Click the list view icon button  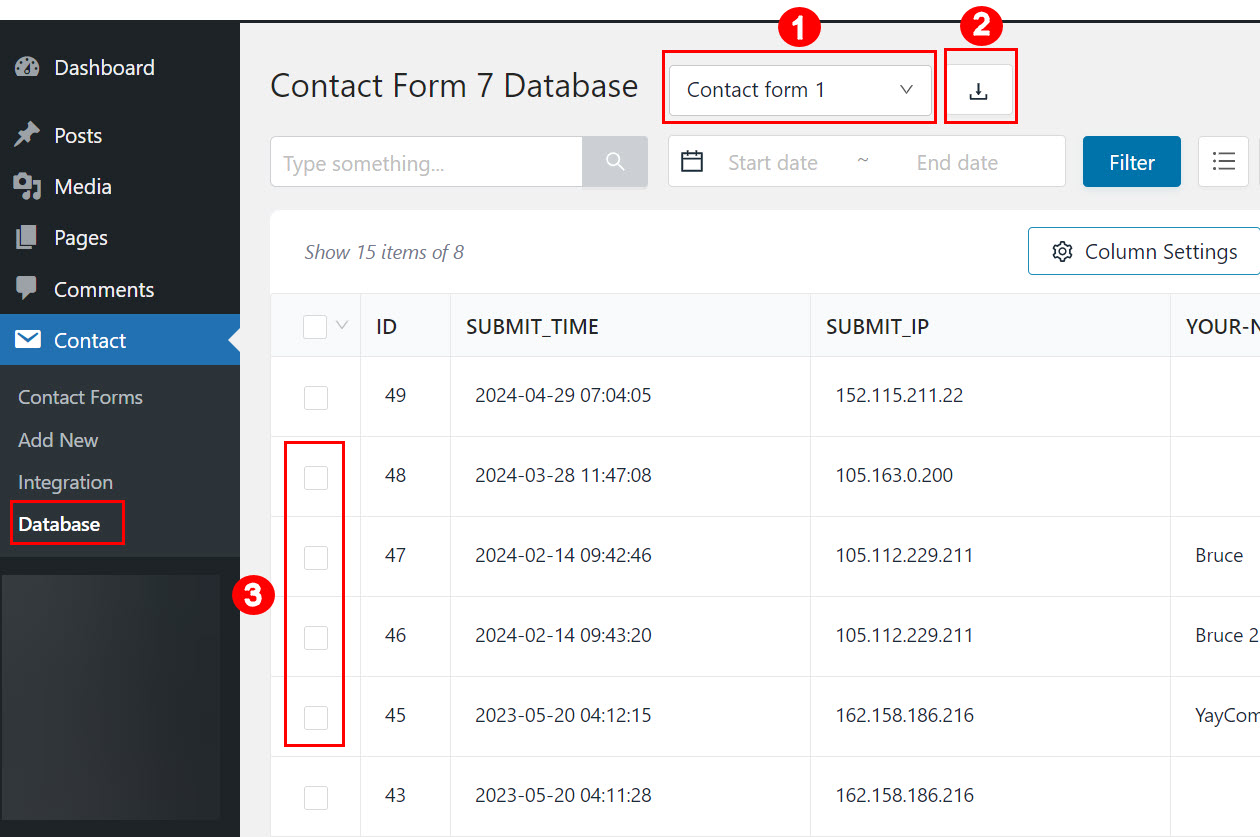point(1223,162)
